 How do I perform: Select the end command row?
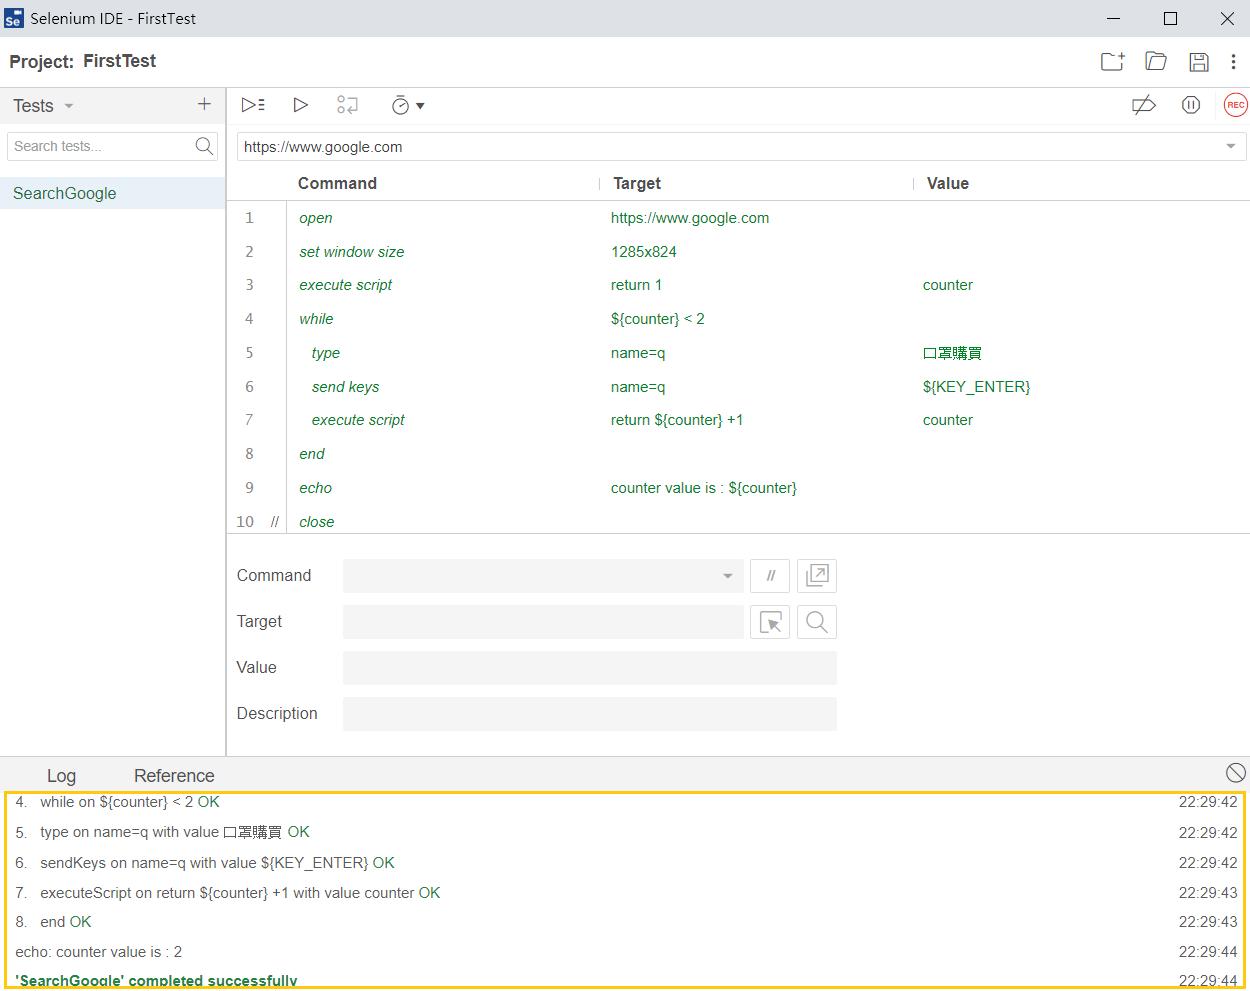[738, 454]
